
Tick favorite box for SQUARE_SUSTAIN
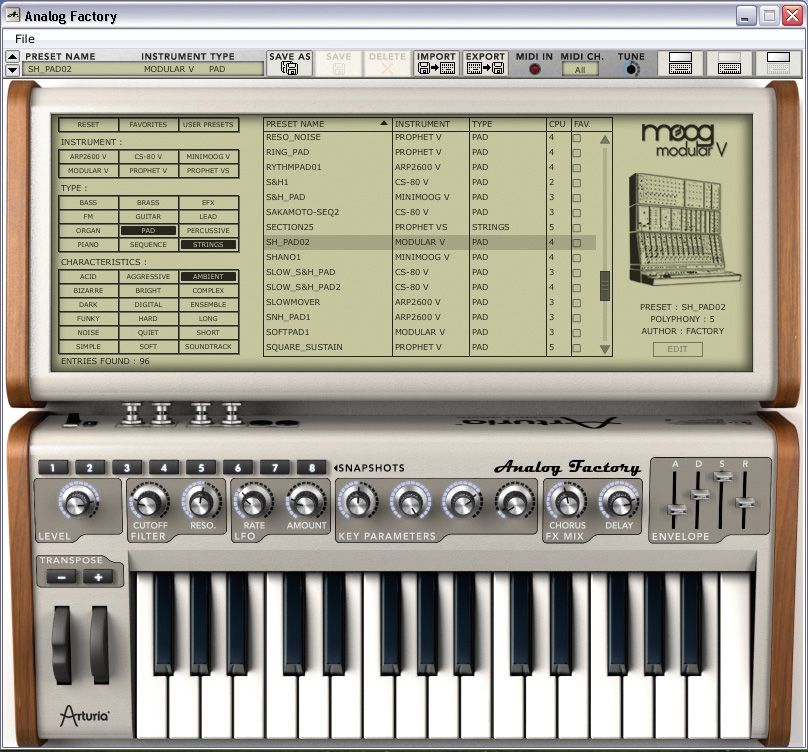(x=577, y=348)
